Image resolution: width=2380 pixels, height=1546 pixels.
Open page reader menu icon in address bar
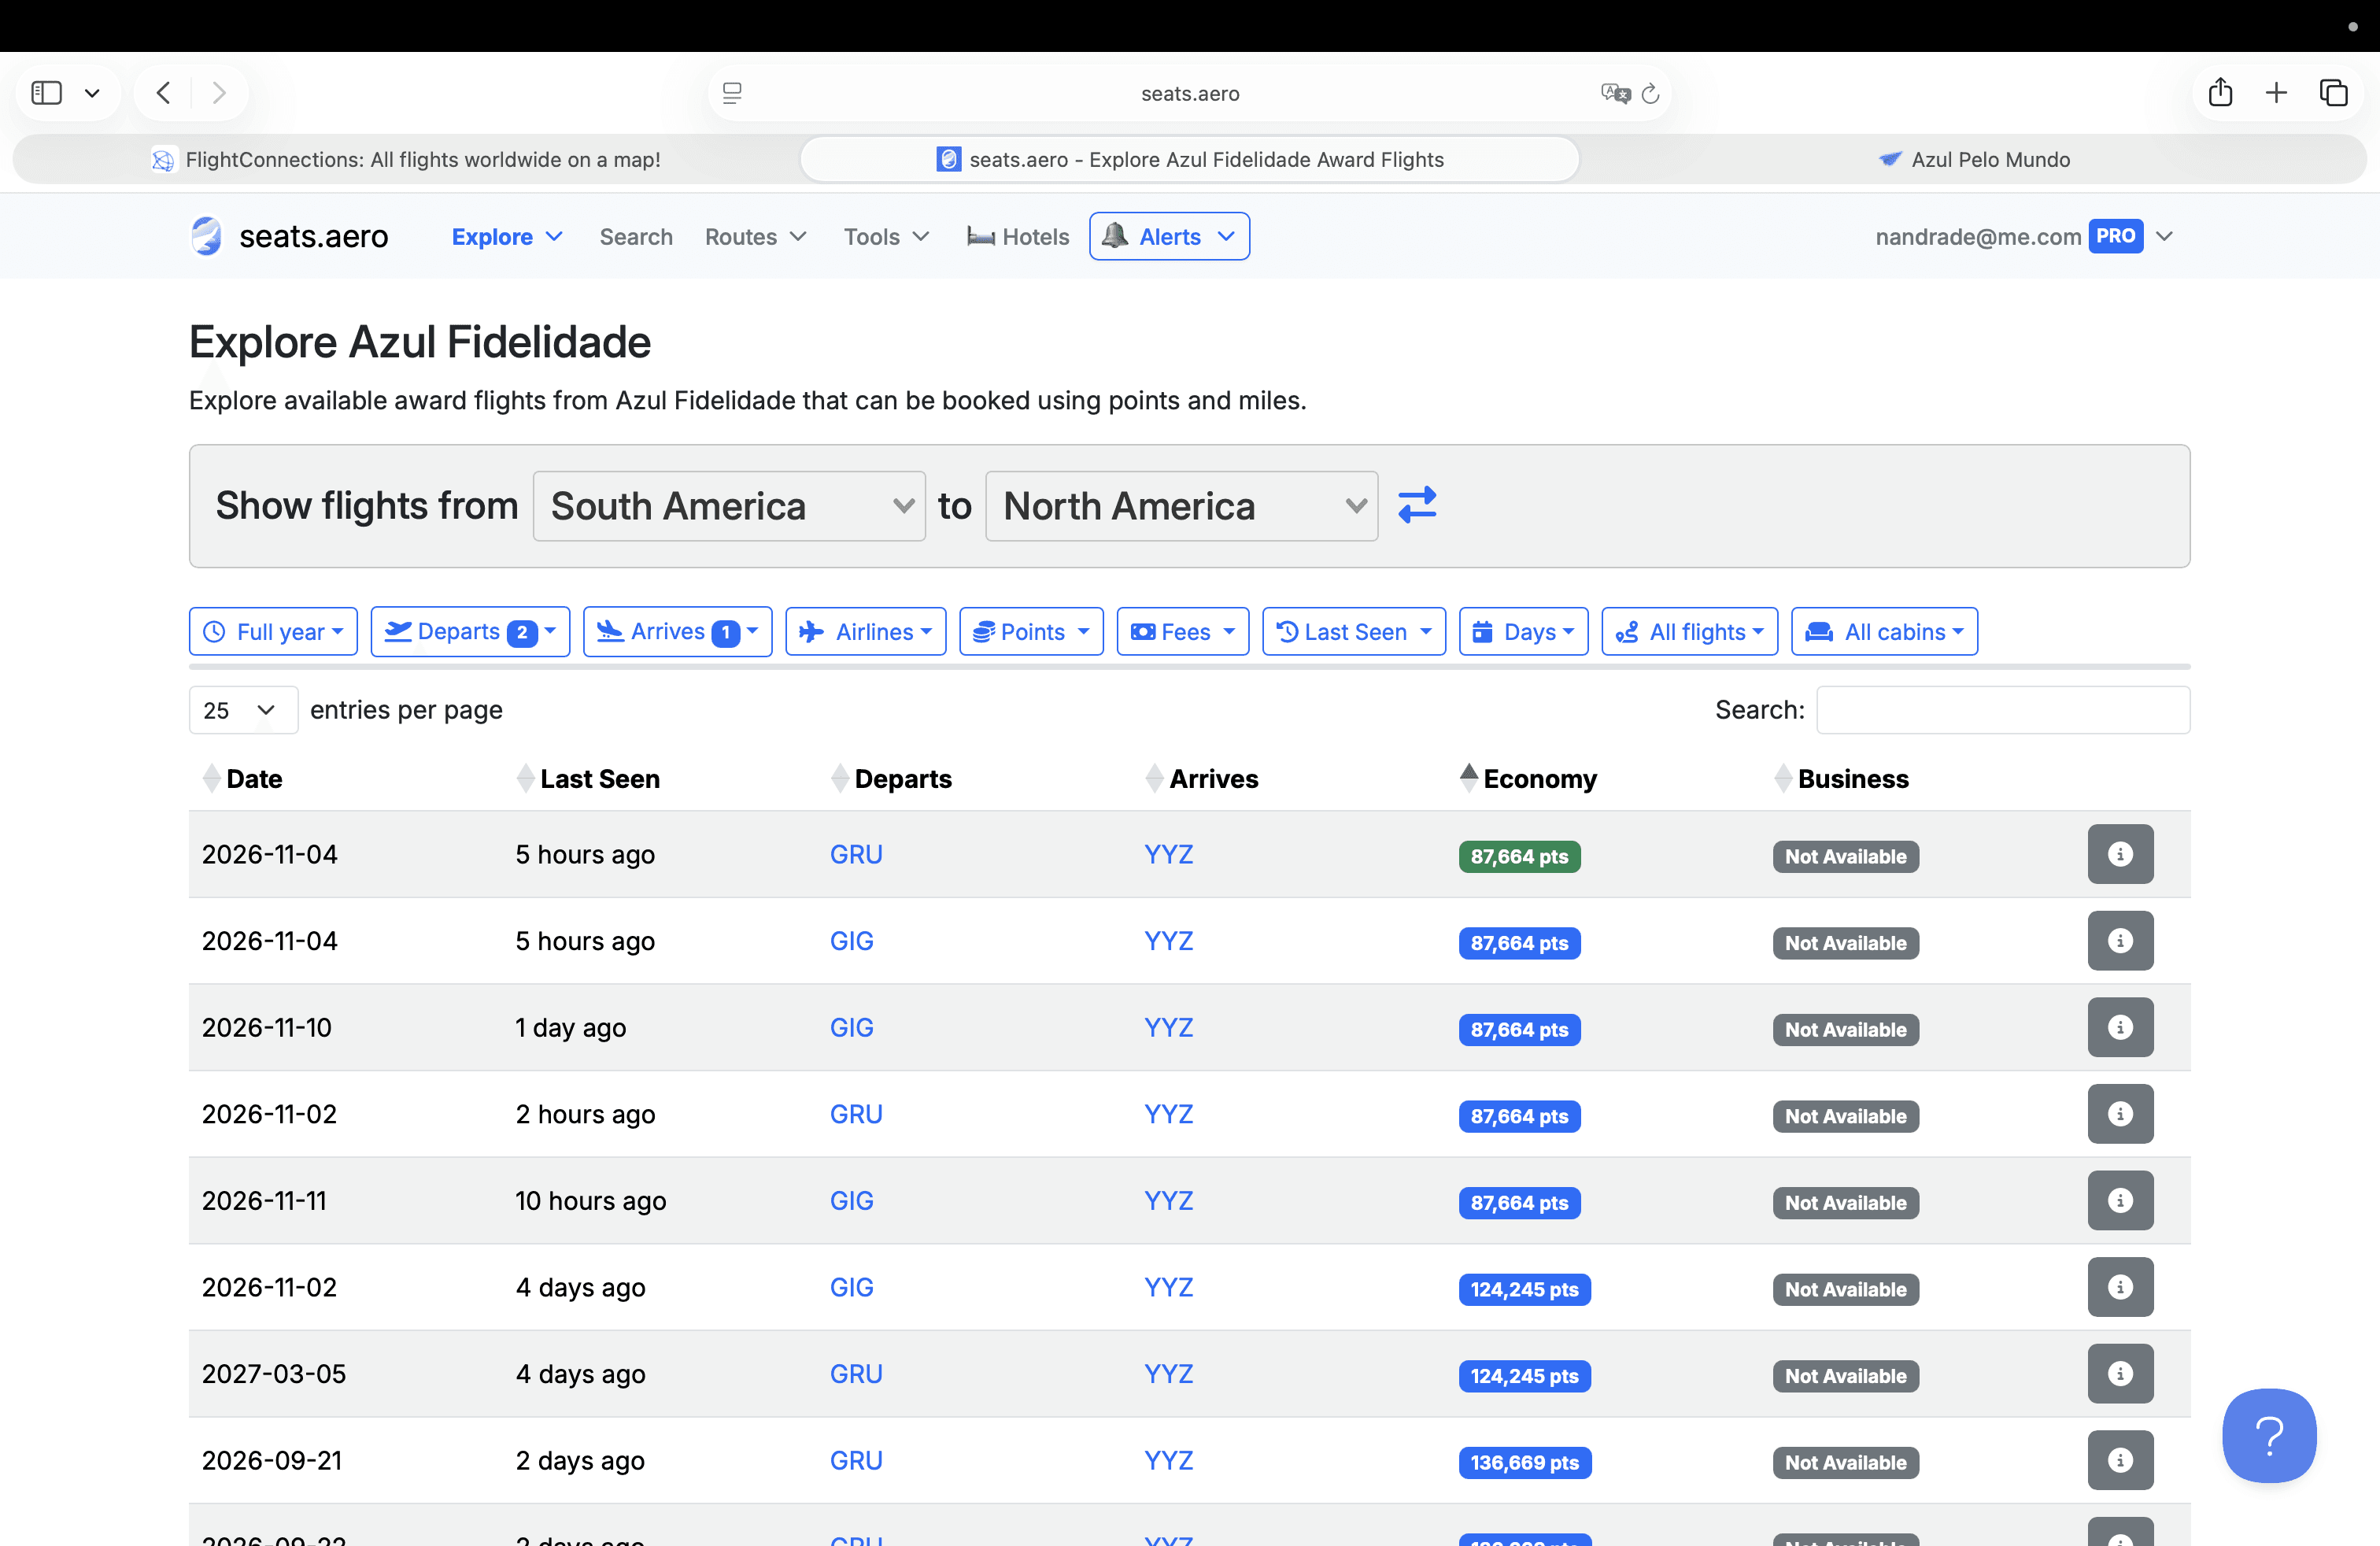tap(732, 93)
